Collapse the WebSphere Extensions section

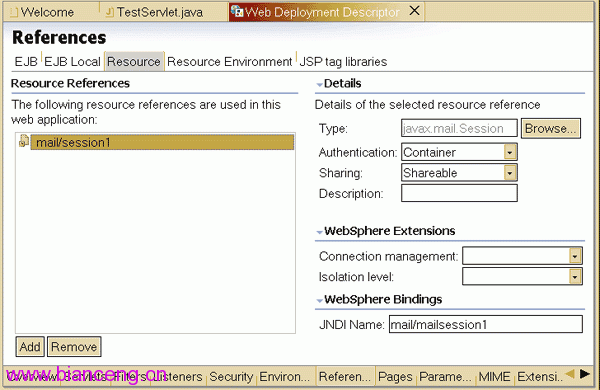[x=320, y=232]
